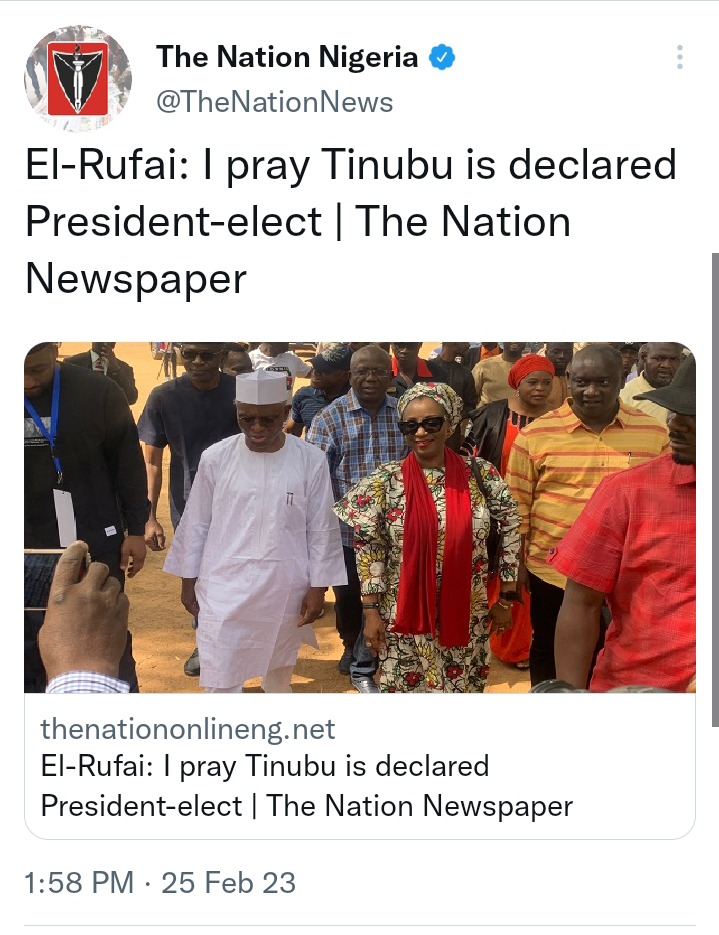Click 'The Nation Newspaper' text in link card
This screenshot has height=935, width=719.
[419, 806]
